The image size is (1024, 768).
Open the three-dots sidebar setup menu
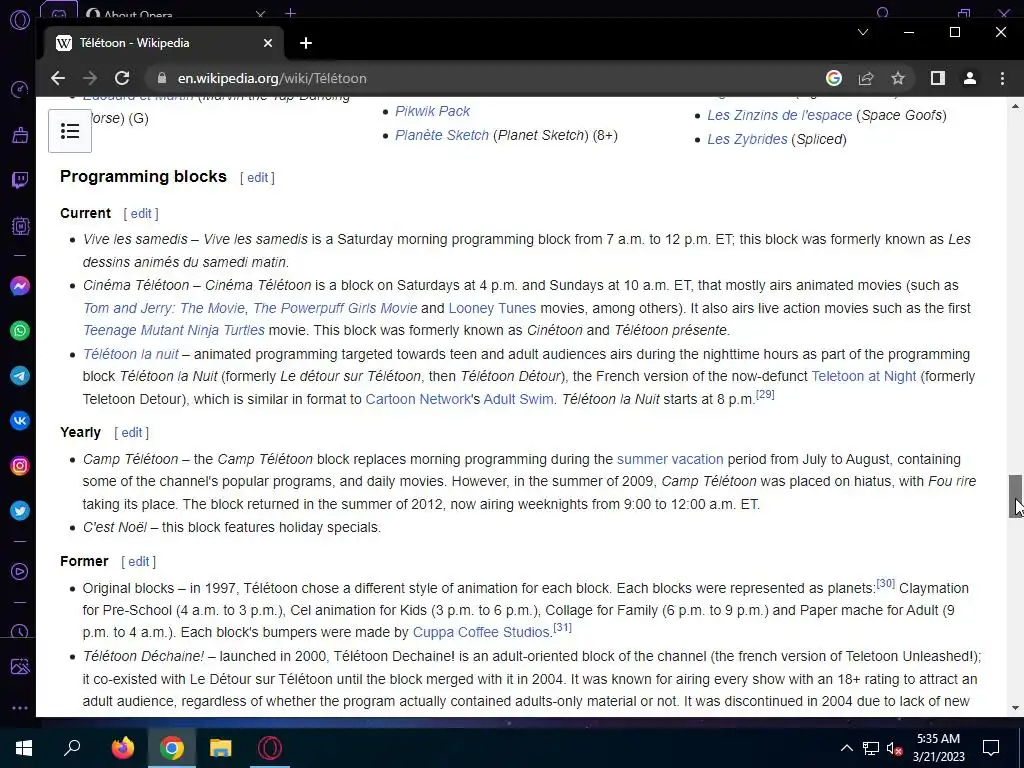pos(20,708)
